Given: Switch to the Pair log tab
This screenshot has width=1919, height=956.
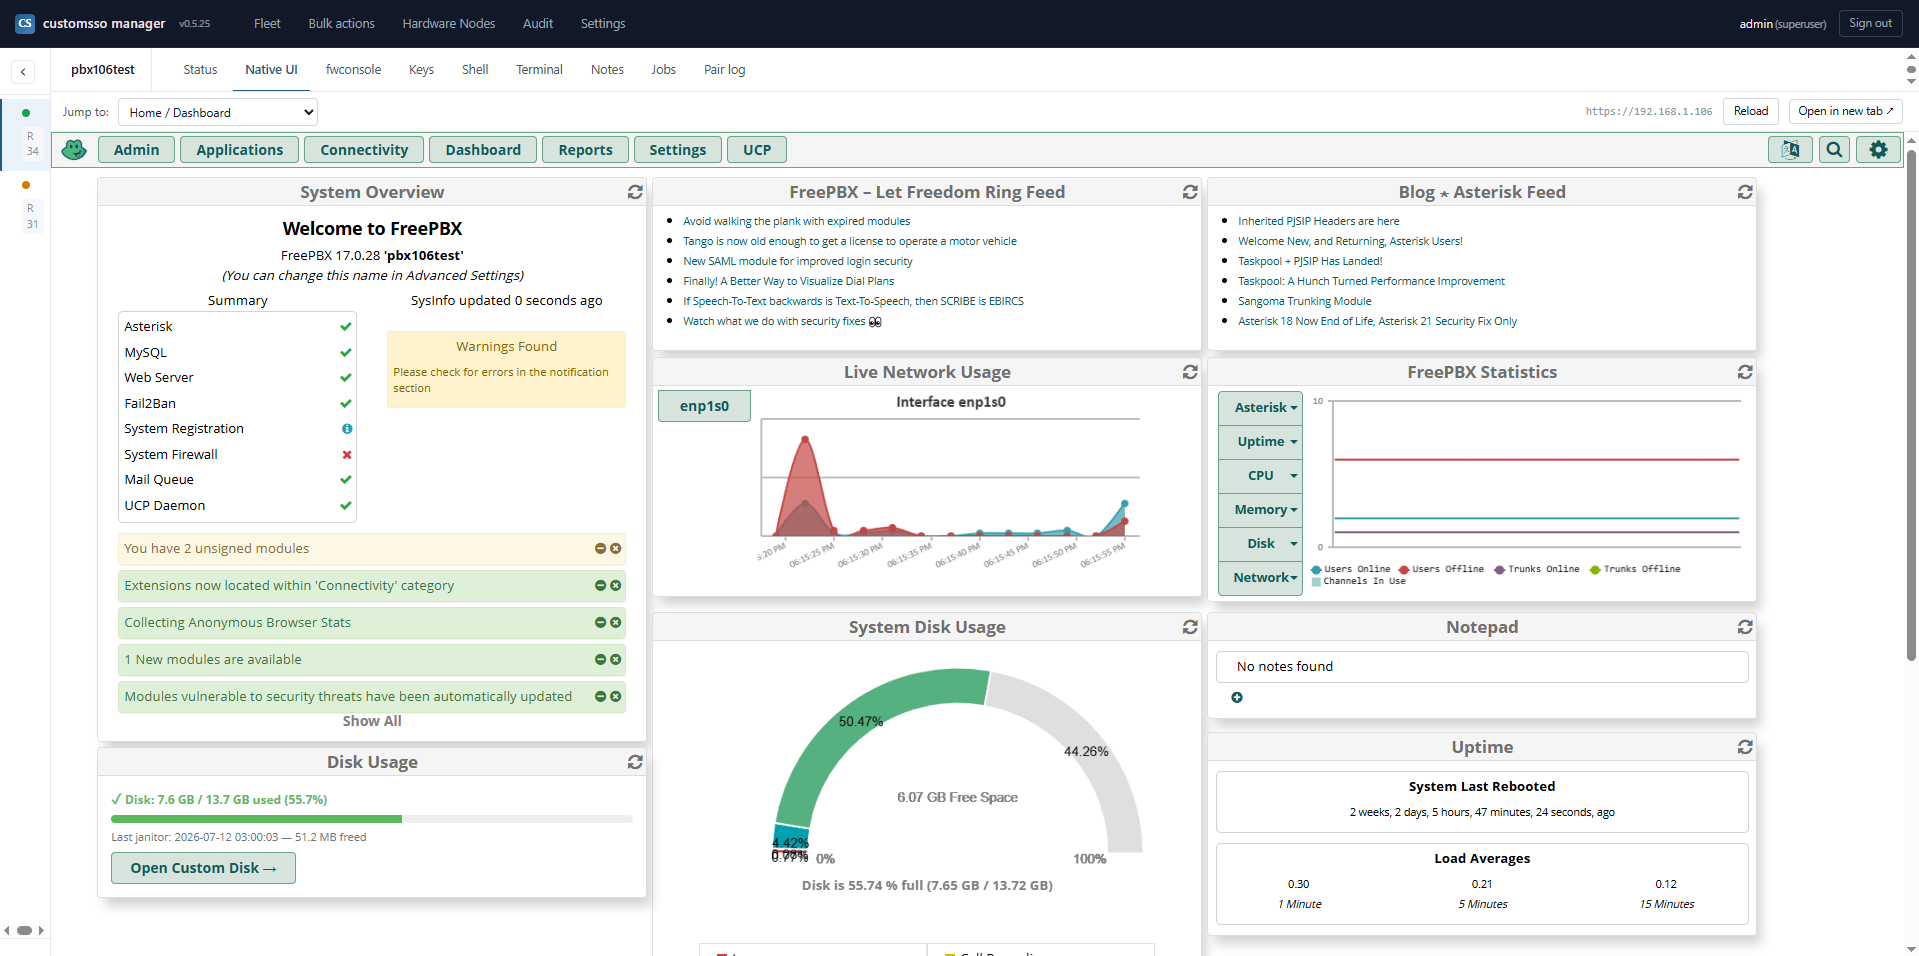Looking at the screenshot, I should (x=724, y=70).
